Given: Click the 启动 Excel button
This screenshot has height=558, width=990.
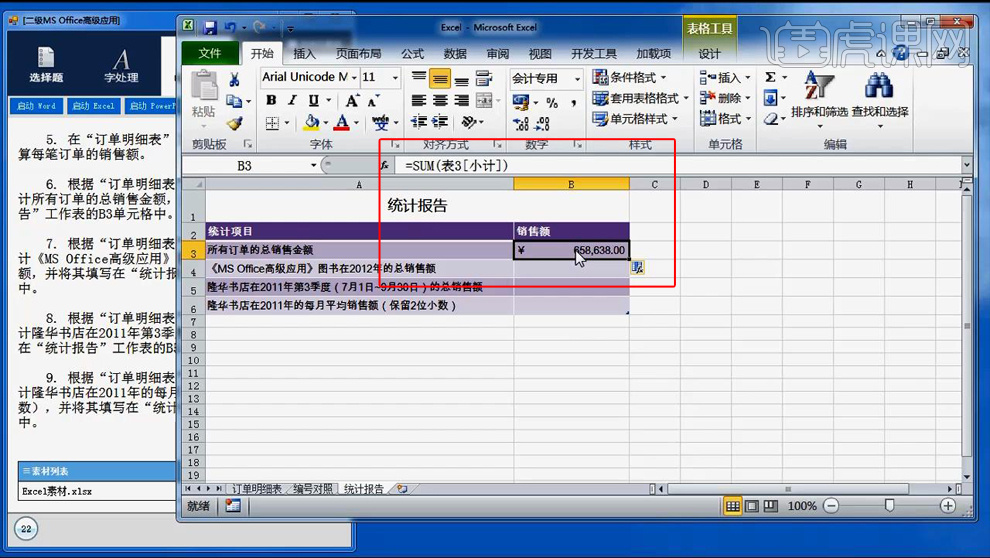Looking at the screenshot, I should click(93, 106).
